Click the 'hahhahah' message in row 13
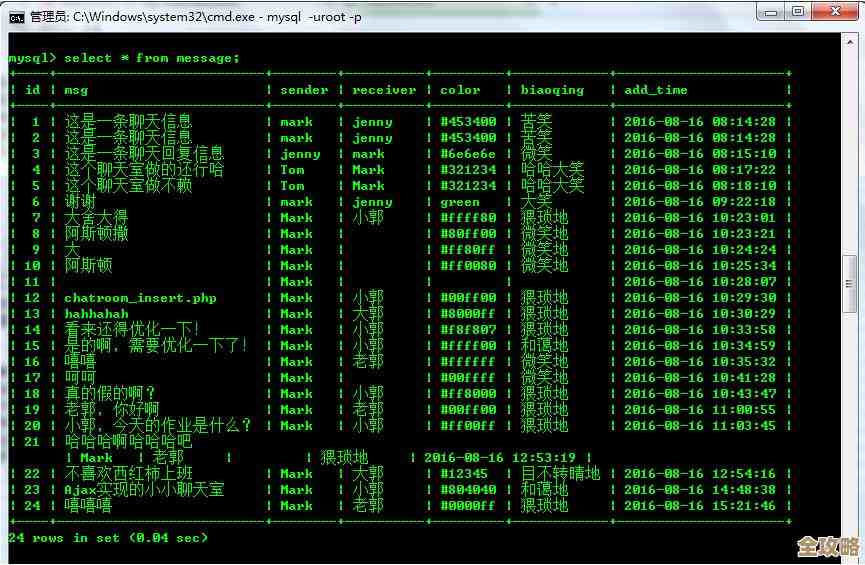865x565 pixels. click(96, 314)
